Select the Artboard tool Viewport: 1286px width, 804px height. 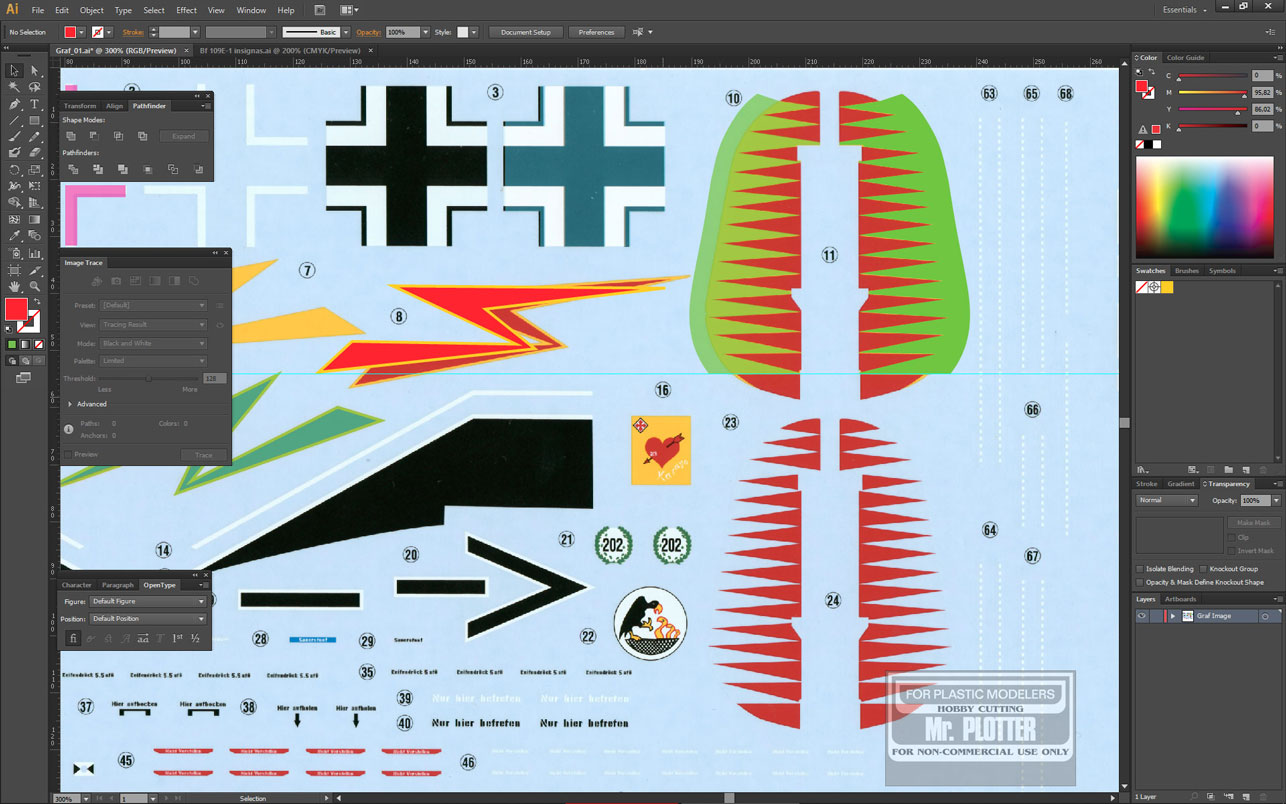coord(14,270)
